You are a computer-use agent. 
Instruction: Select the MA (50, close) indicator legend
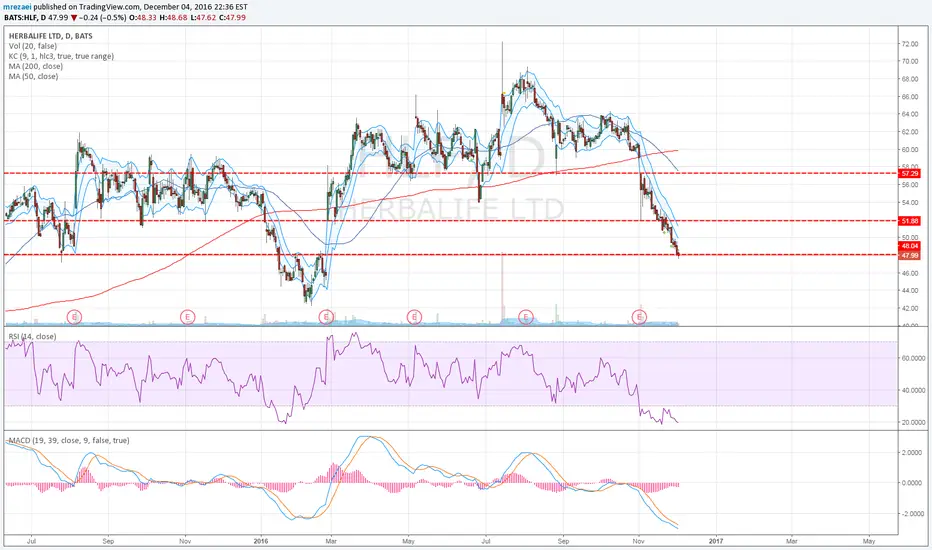point(33,76)
